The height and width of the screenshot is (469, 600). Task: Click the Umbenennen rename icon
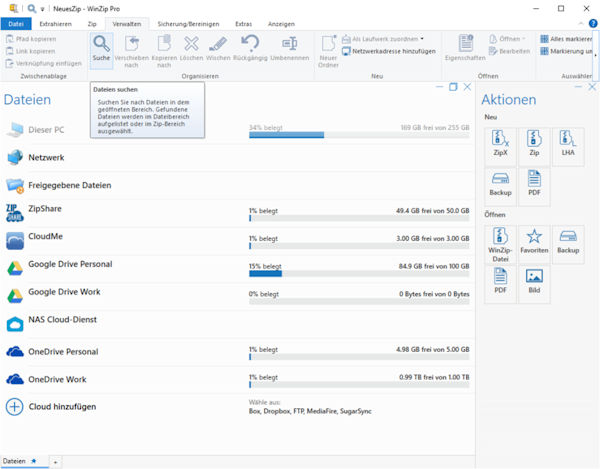tap(290, 49)
